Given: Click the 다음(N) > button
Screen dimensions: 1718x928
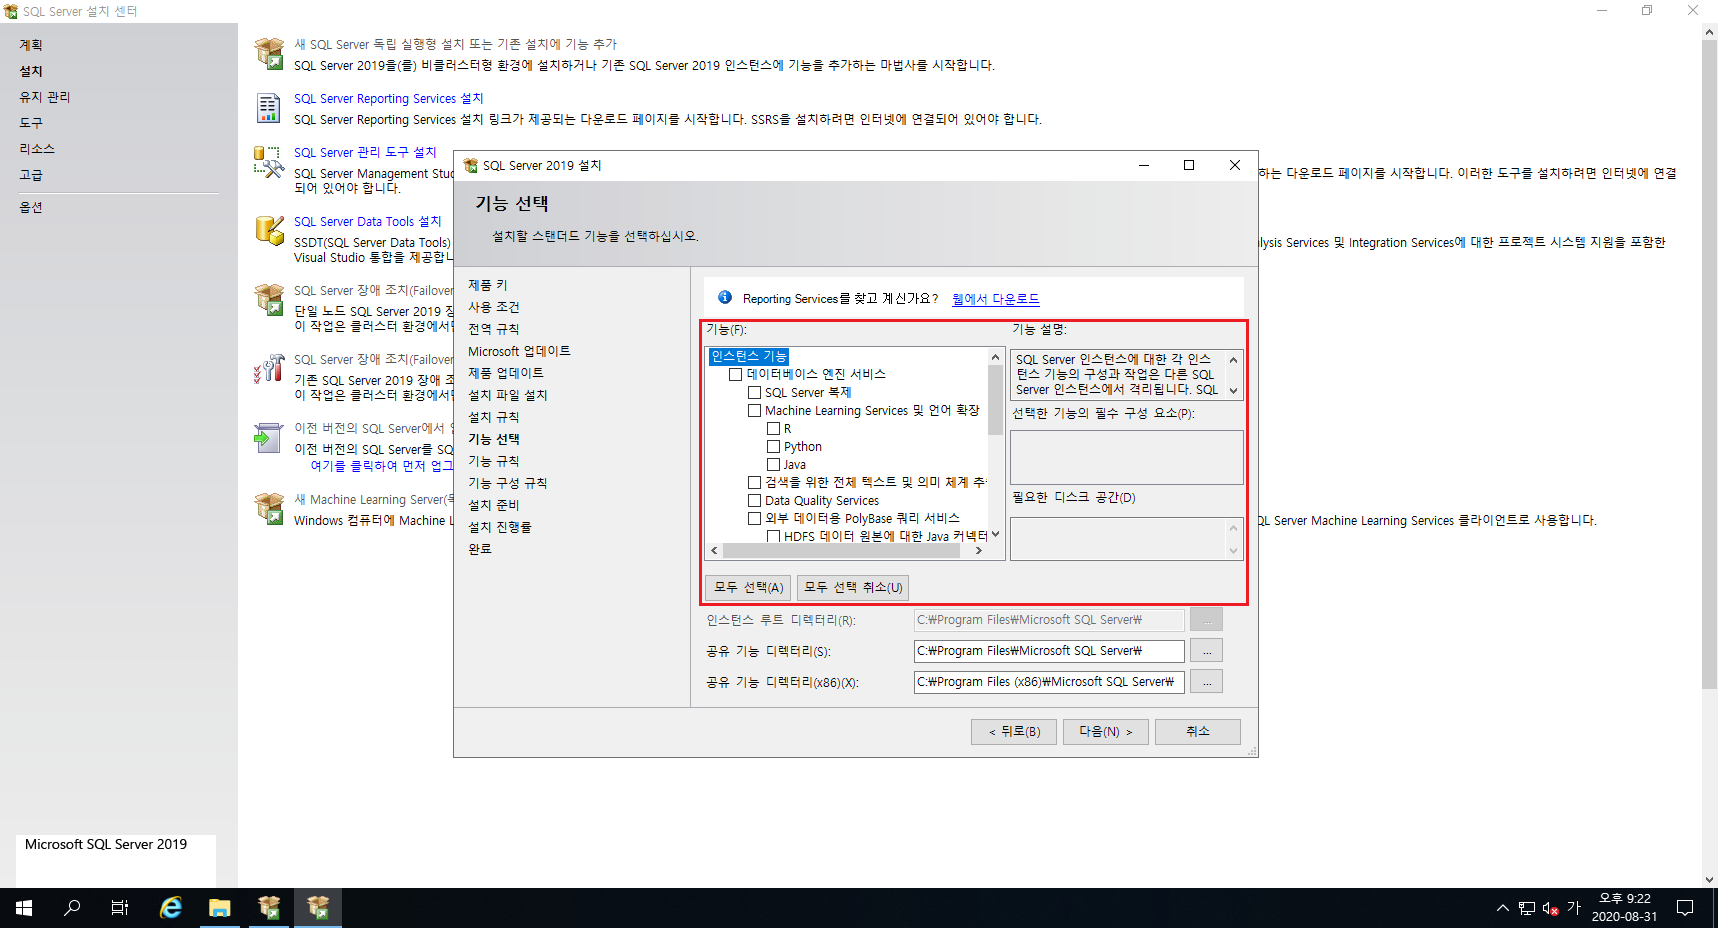Looking at the screenshot, I should (x=1106, y=732).
